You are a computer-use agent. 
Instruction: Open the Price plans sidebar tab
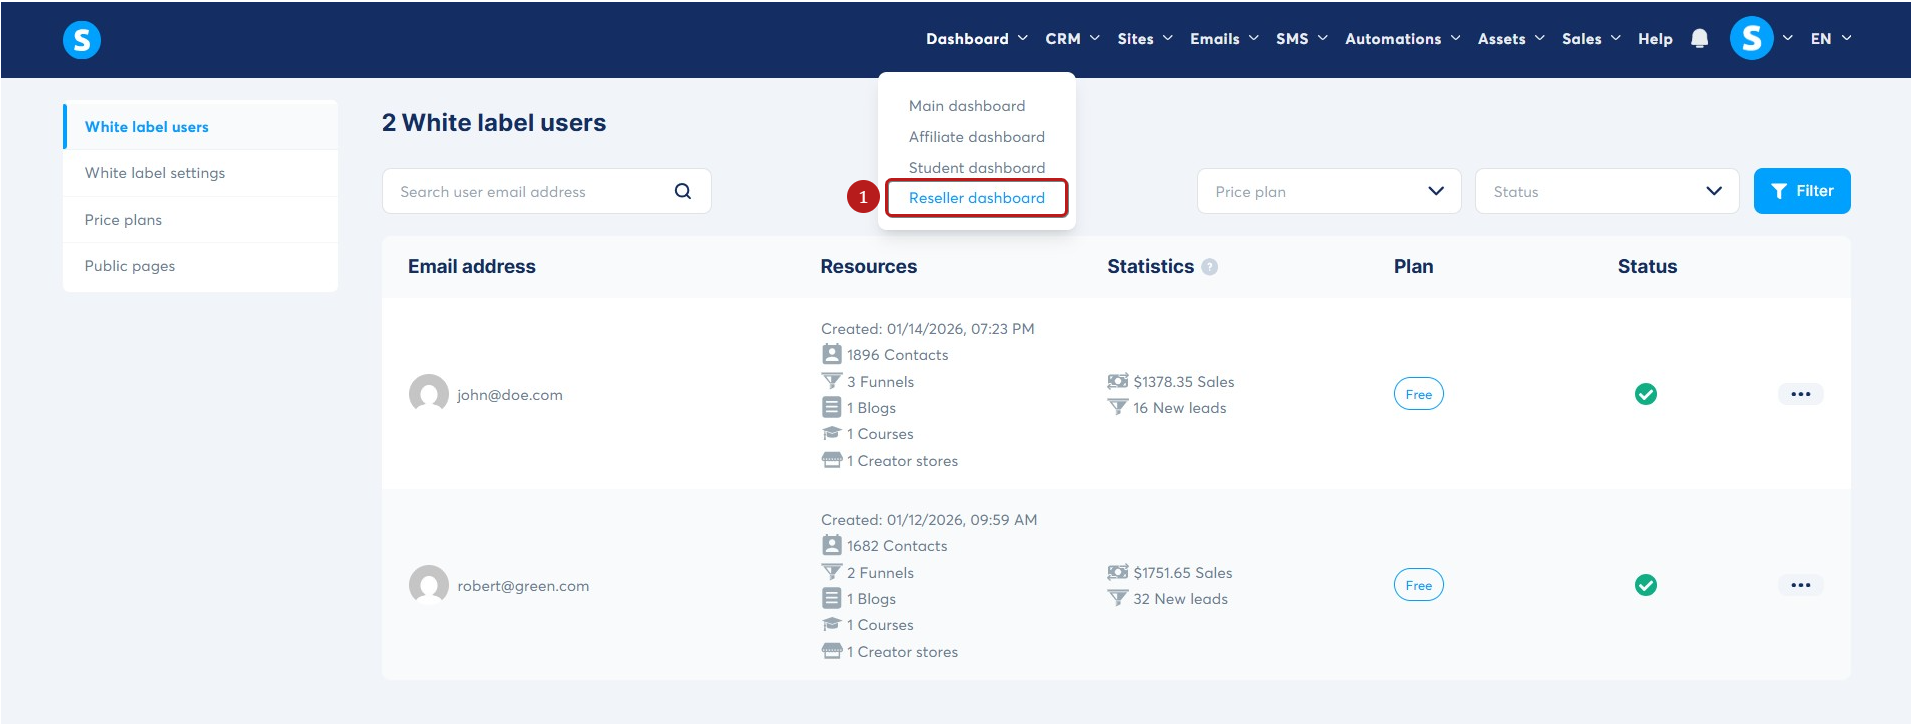(x=200, y=220)
